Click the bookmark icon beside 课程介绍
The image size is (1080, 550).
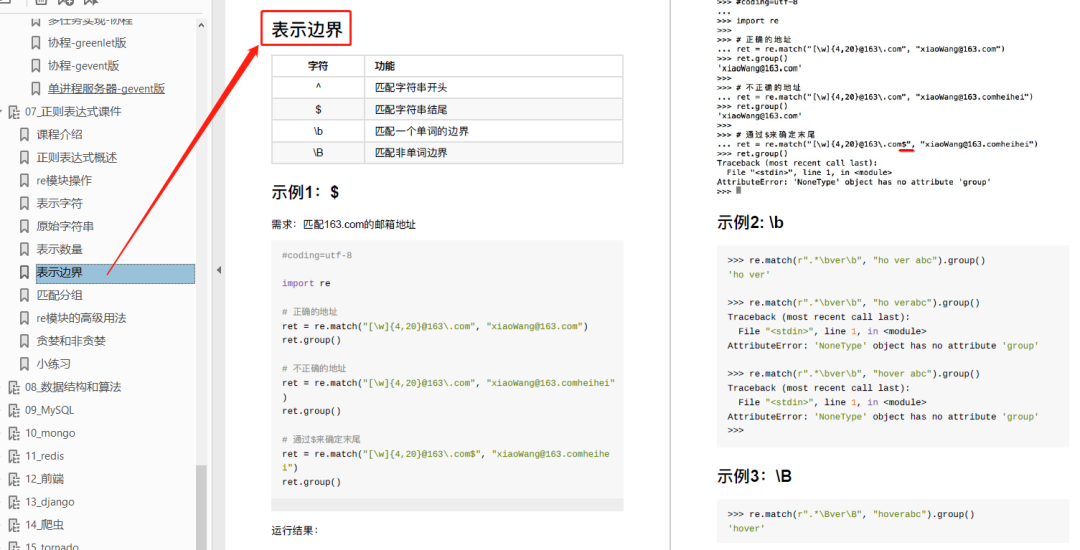point(25,135)
